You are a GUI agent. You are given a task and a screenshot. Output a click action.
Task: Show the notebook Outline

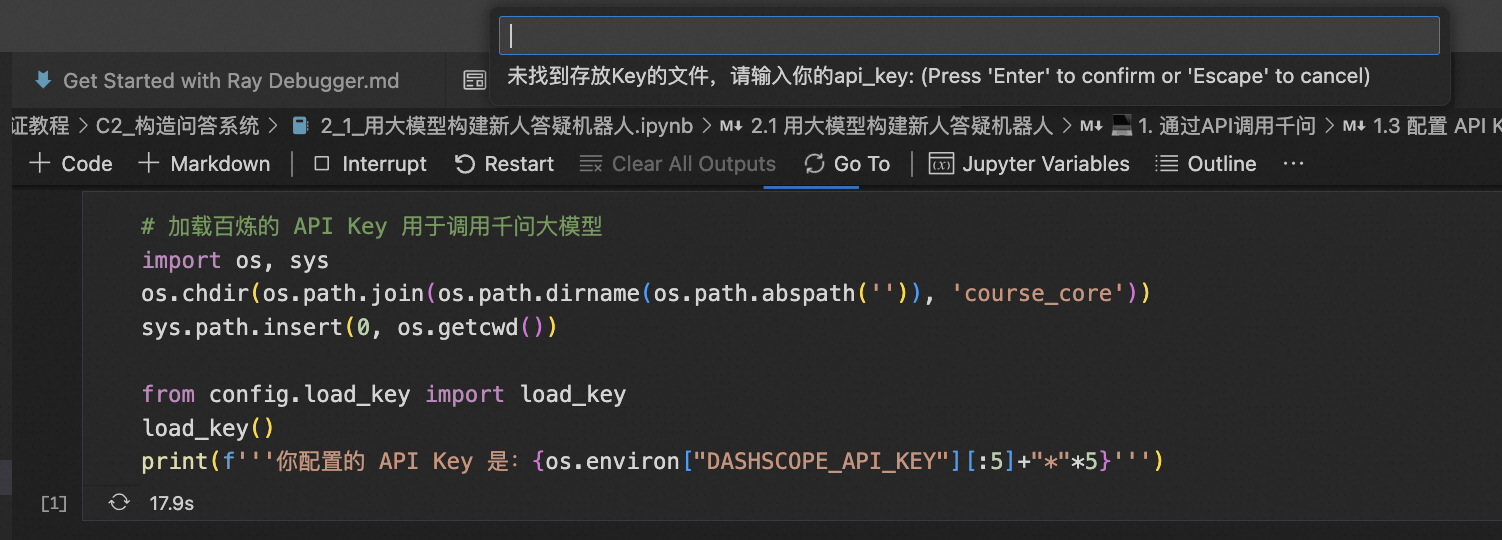tap(1205, 164)
